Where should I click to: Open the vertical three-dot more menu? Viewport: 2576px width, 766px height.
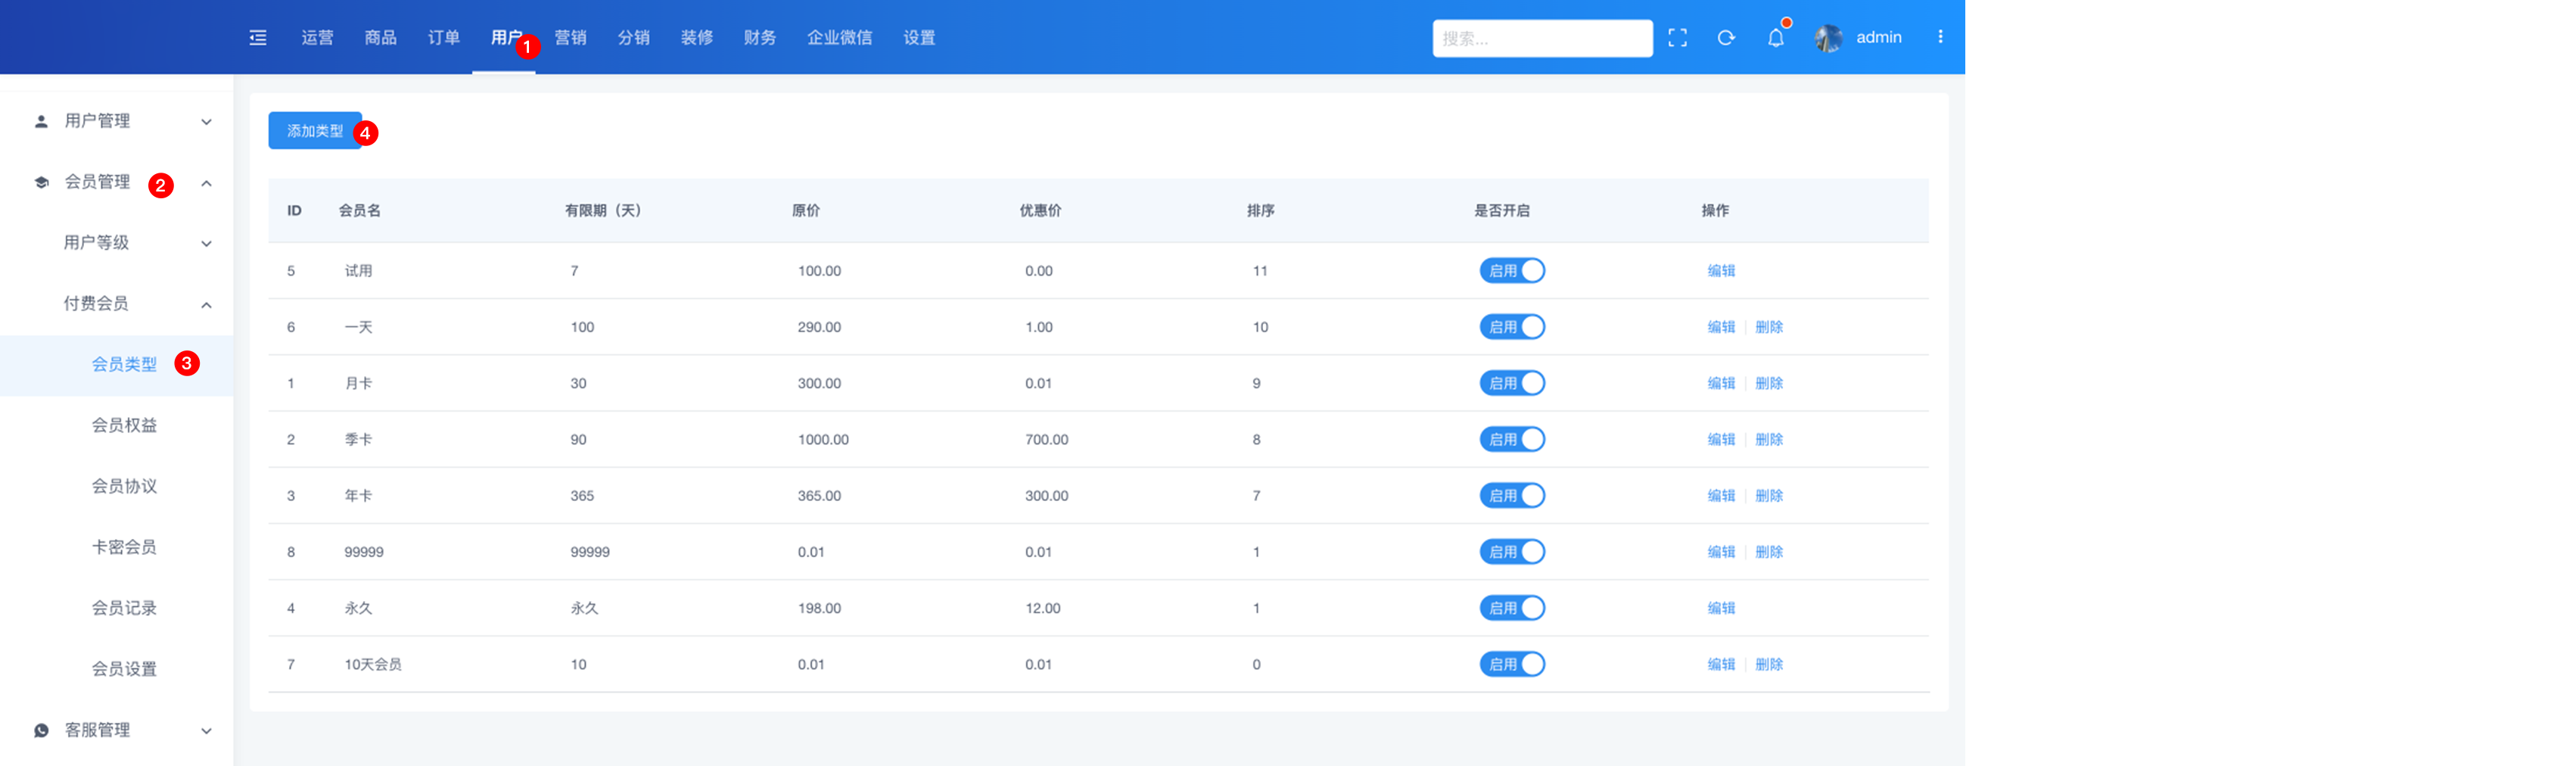coord(1940,37)
